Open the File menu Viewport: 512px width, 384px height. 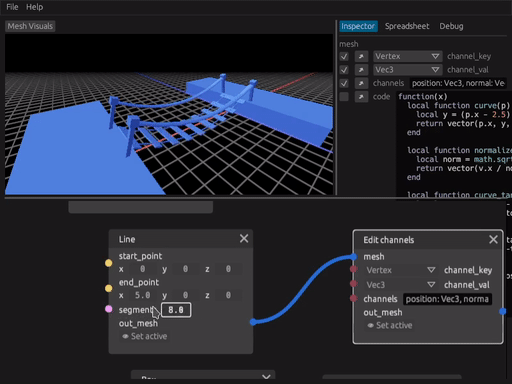tap(12, 7)
